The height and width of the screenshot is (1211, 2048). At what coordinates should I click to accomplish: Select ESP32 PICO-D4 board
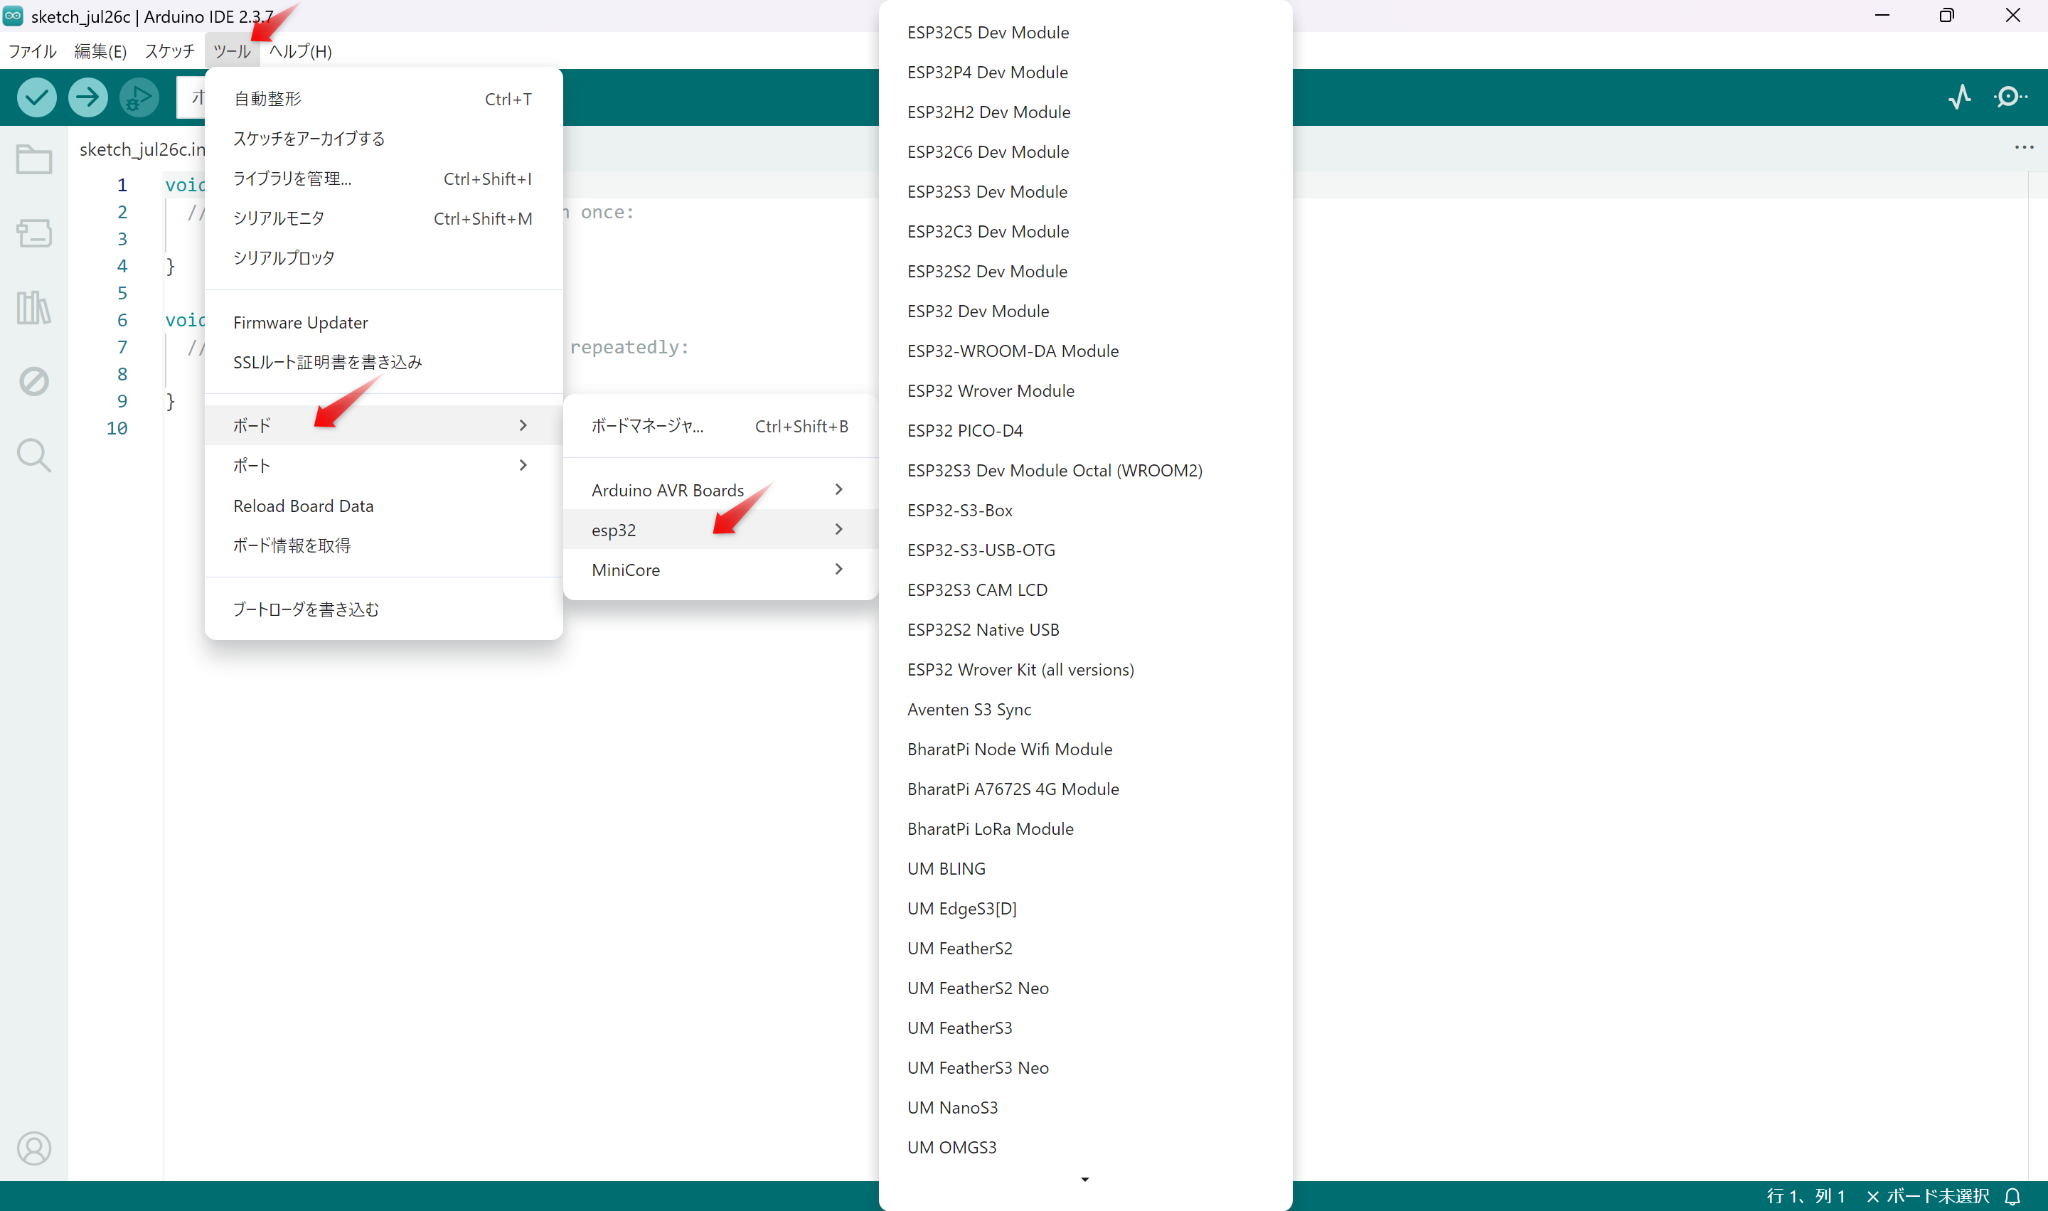(x=1086, y=431)
